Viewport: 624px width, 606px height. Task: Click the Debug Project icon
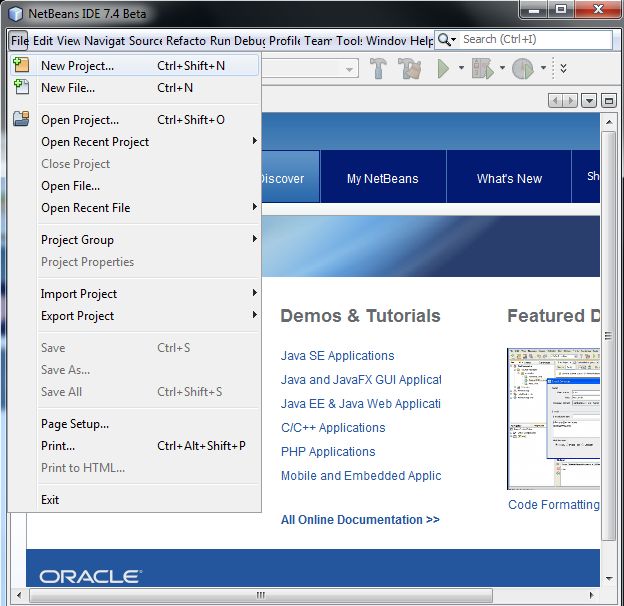coord(483,68)
